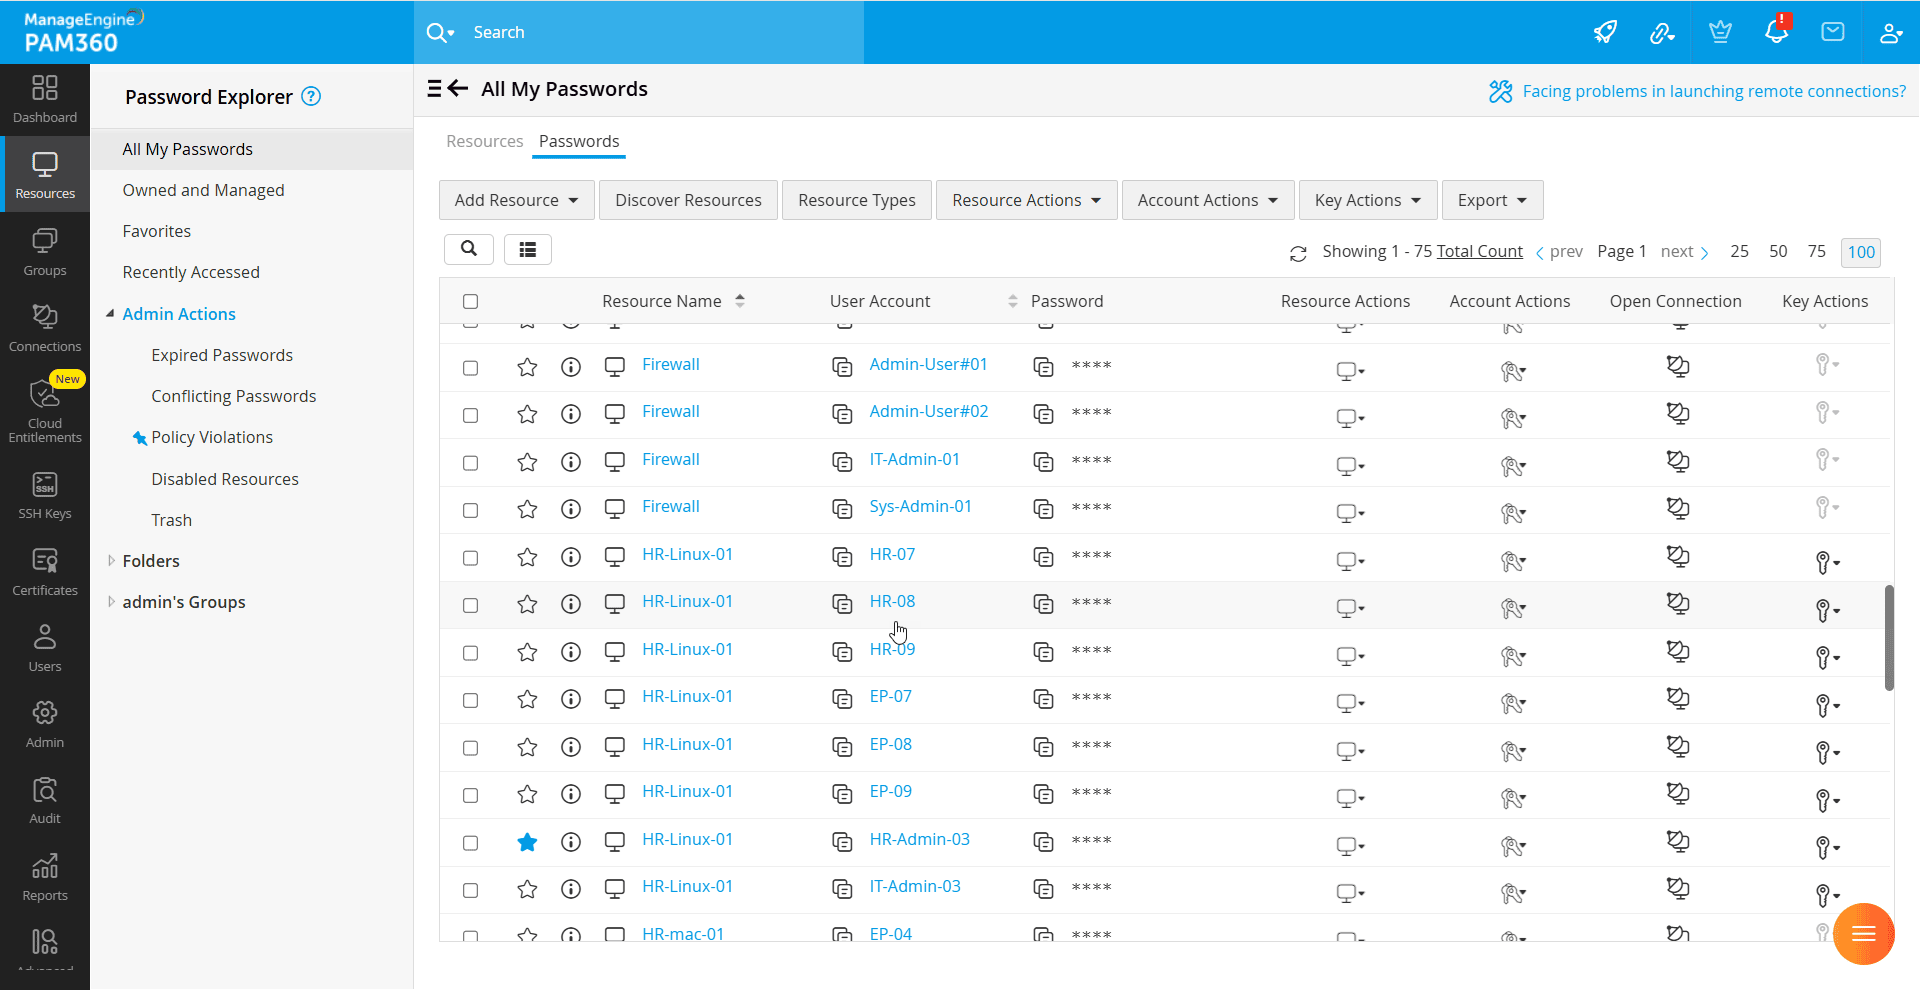Toggle favorite star for HR-Admin-03 row
This screenshot has height=990, width=1920.
click(527, 842)
